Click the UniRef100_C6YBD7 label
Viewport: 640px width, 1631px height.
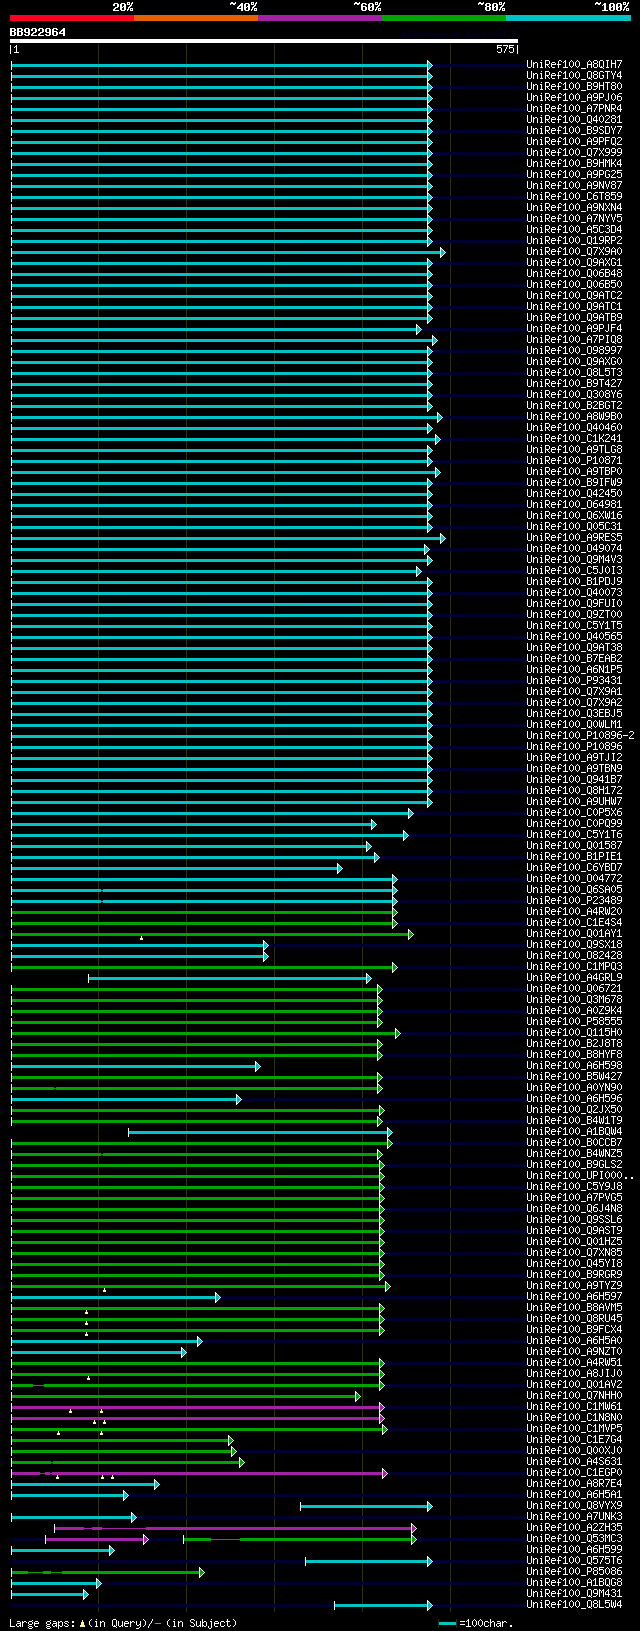(574, 868)
